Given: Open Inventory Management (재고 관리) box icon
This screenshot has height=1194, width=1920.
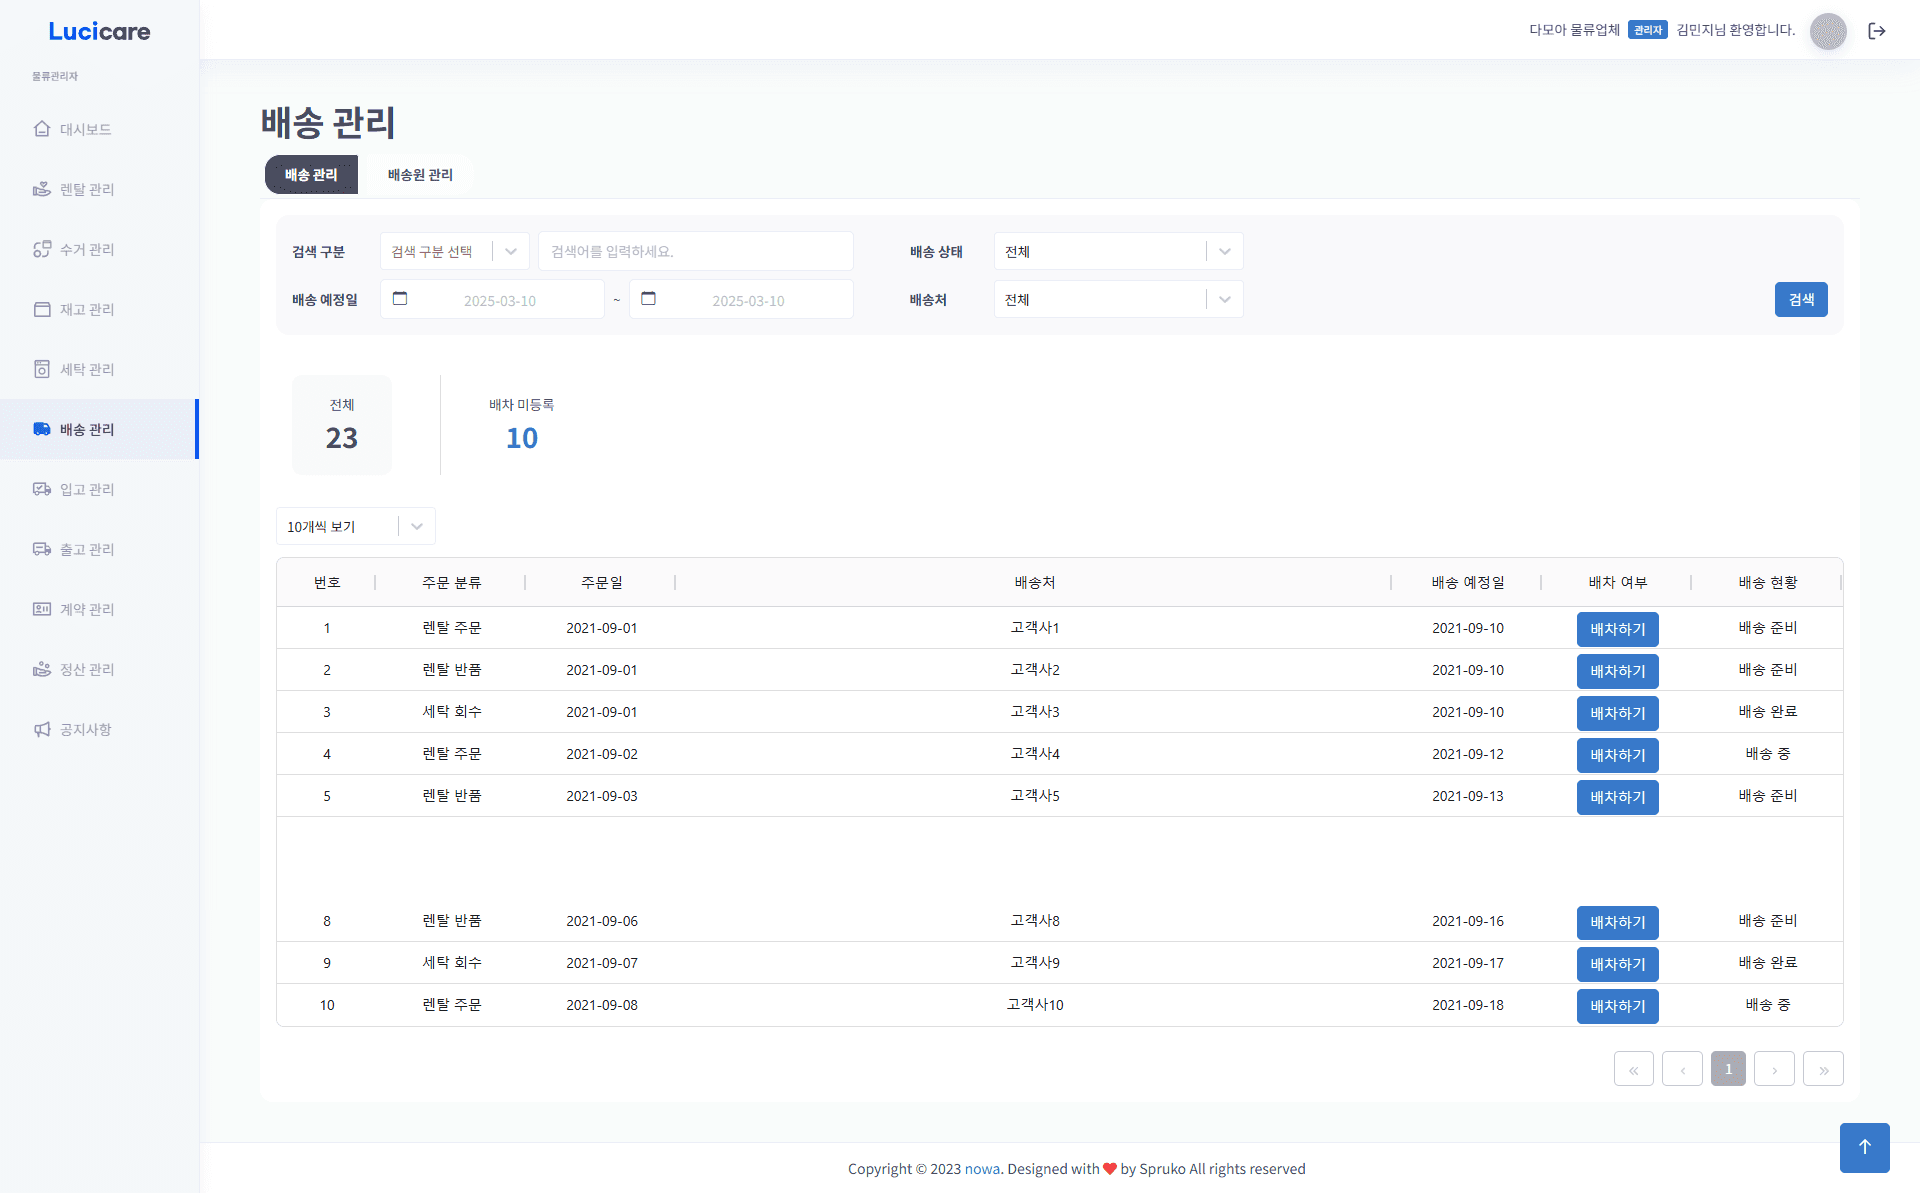Looking at the screenshot, I should pos(42,309).
